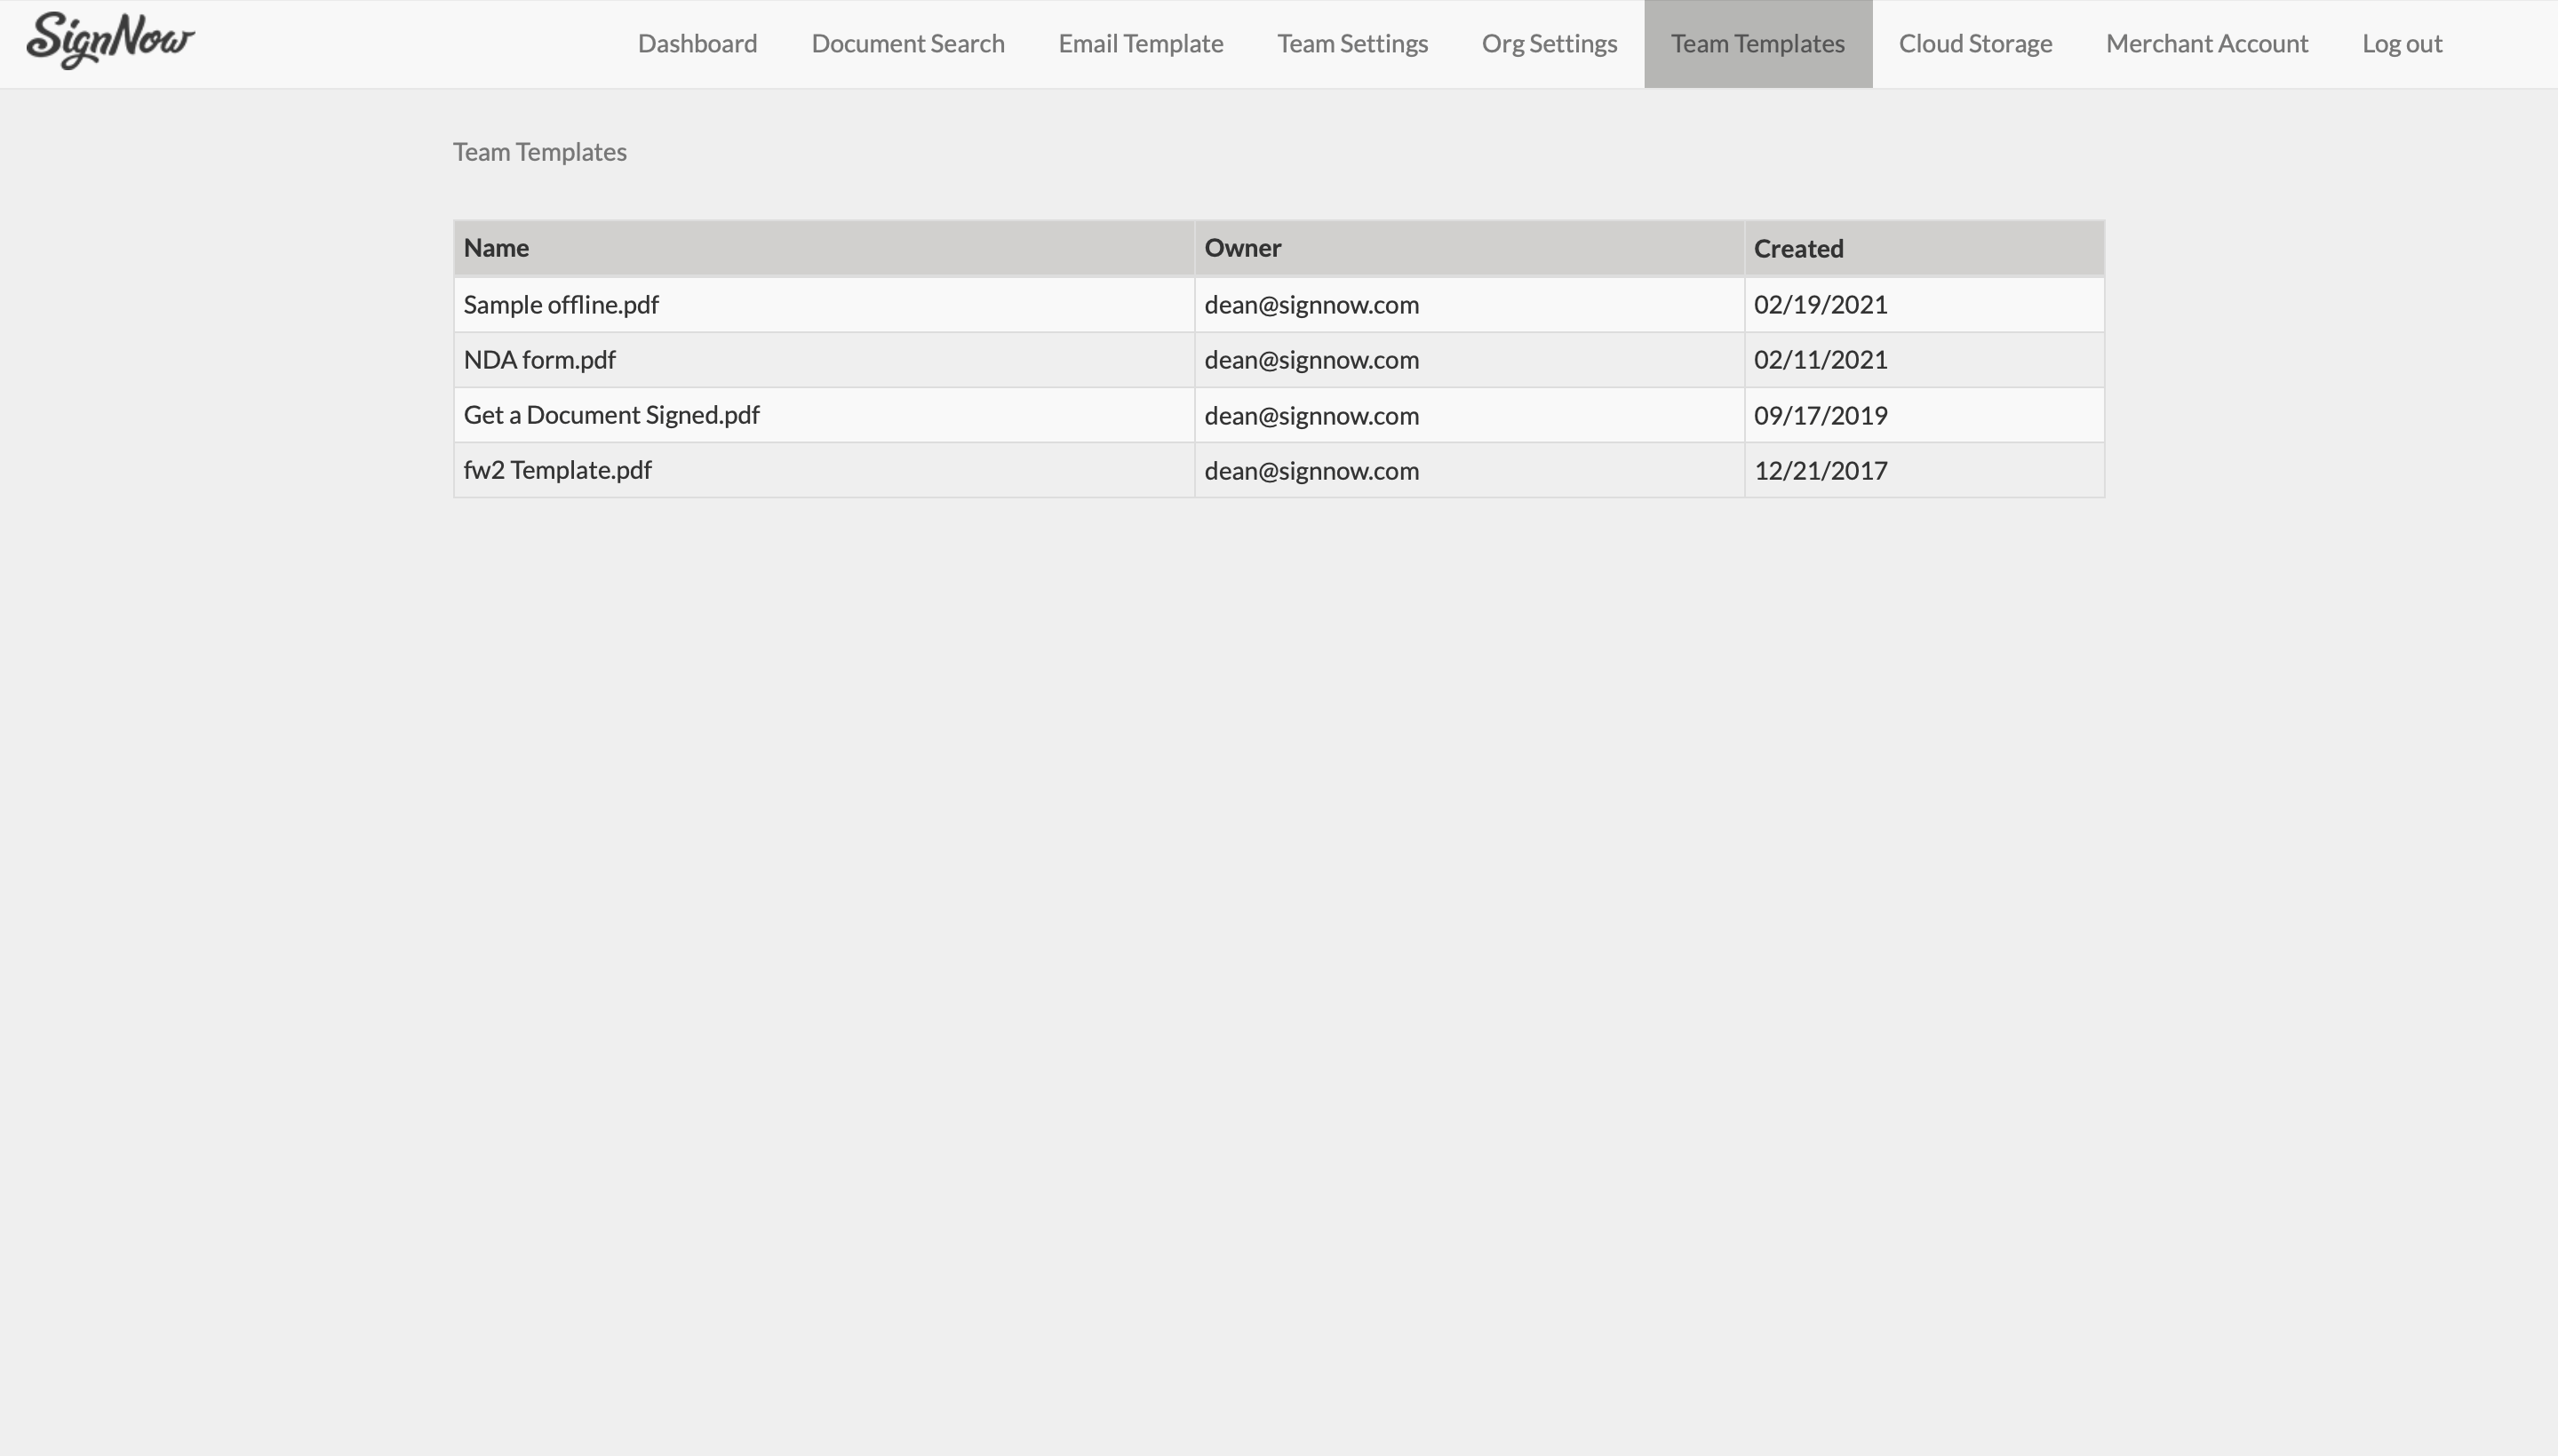Open the Dashboard page

tap(697, 44)
